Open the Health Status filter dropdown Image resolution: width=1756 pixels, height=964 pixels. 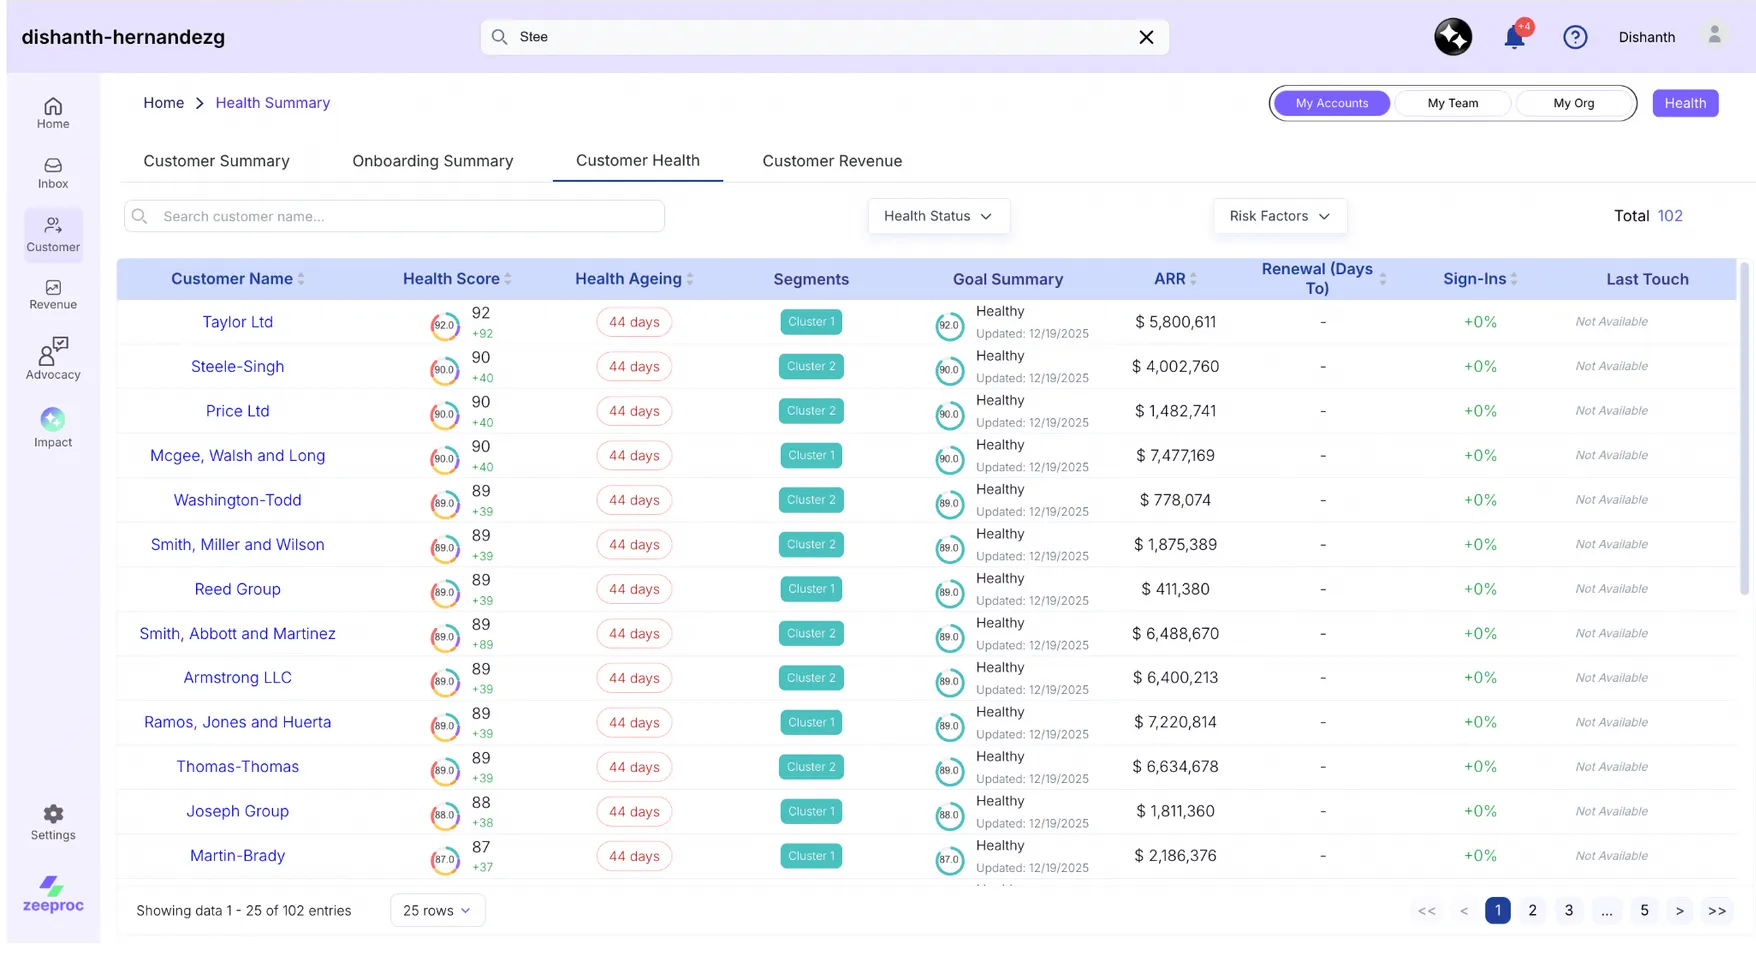[x=937, y=216]
